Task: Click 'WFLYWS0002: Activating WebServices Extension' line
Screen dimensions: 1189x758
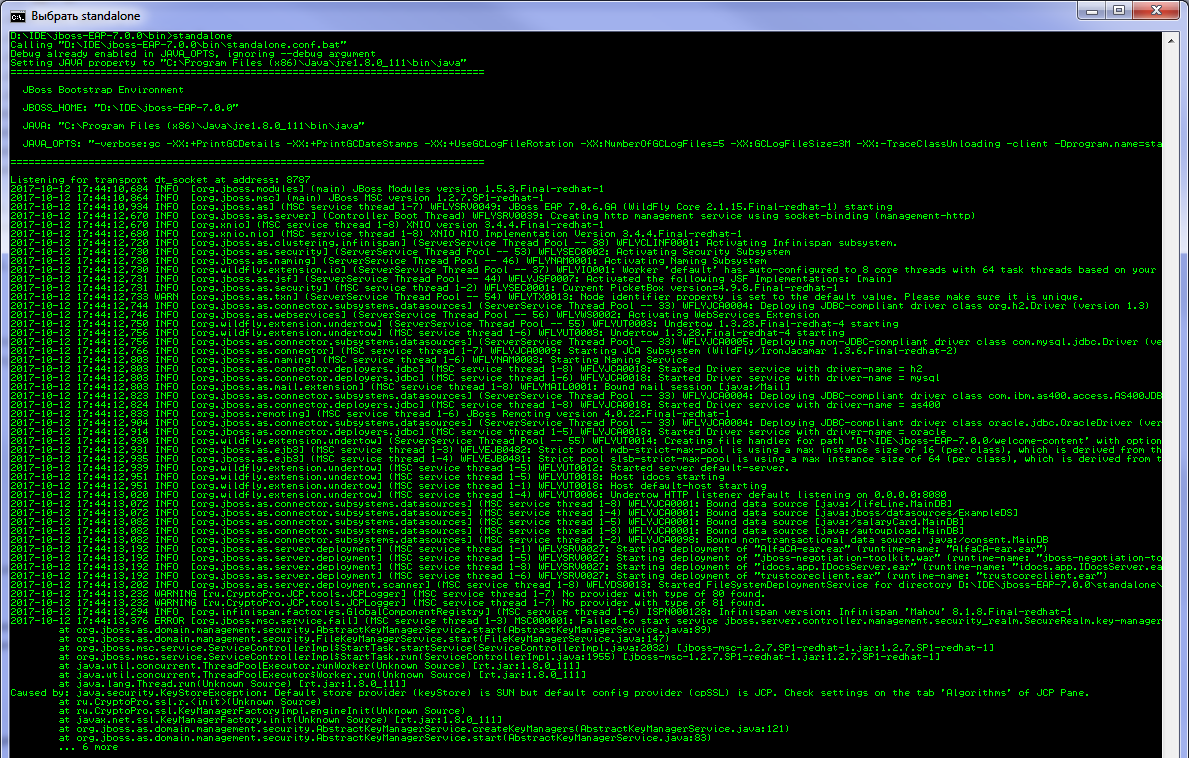Action: pos(416,315)
